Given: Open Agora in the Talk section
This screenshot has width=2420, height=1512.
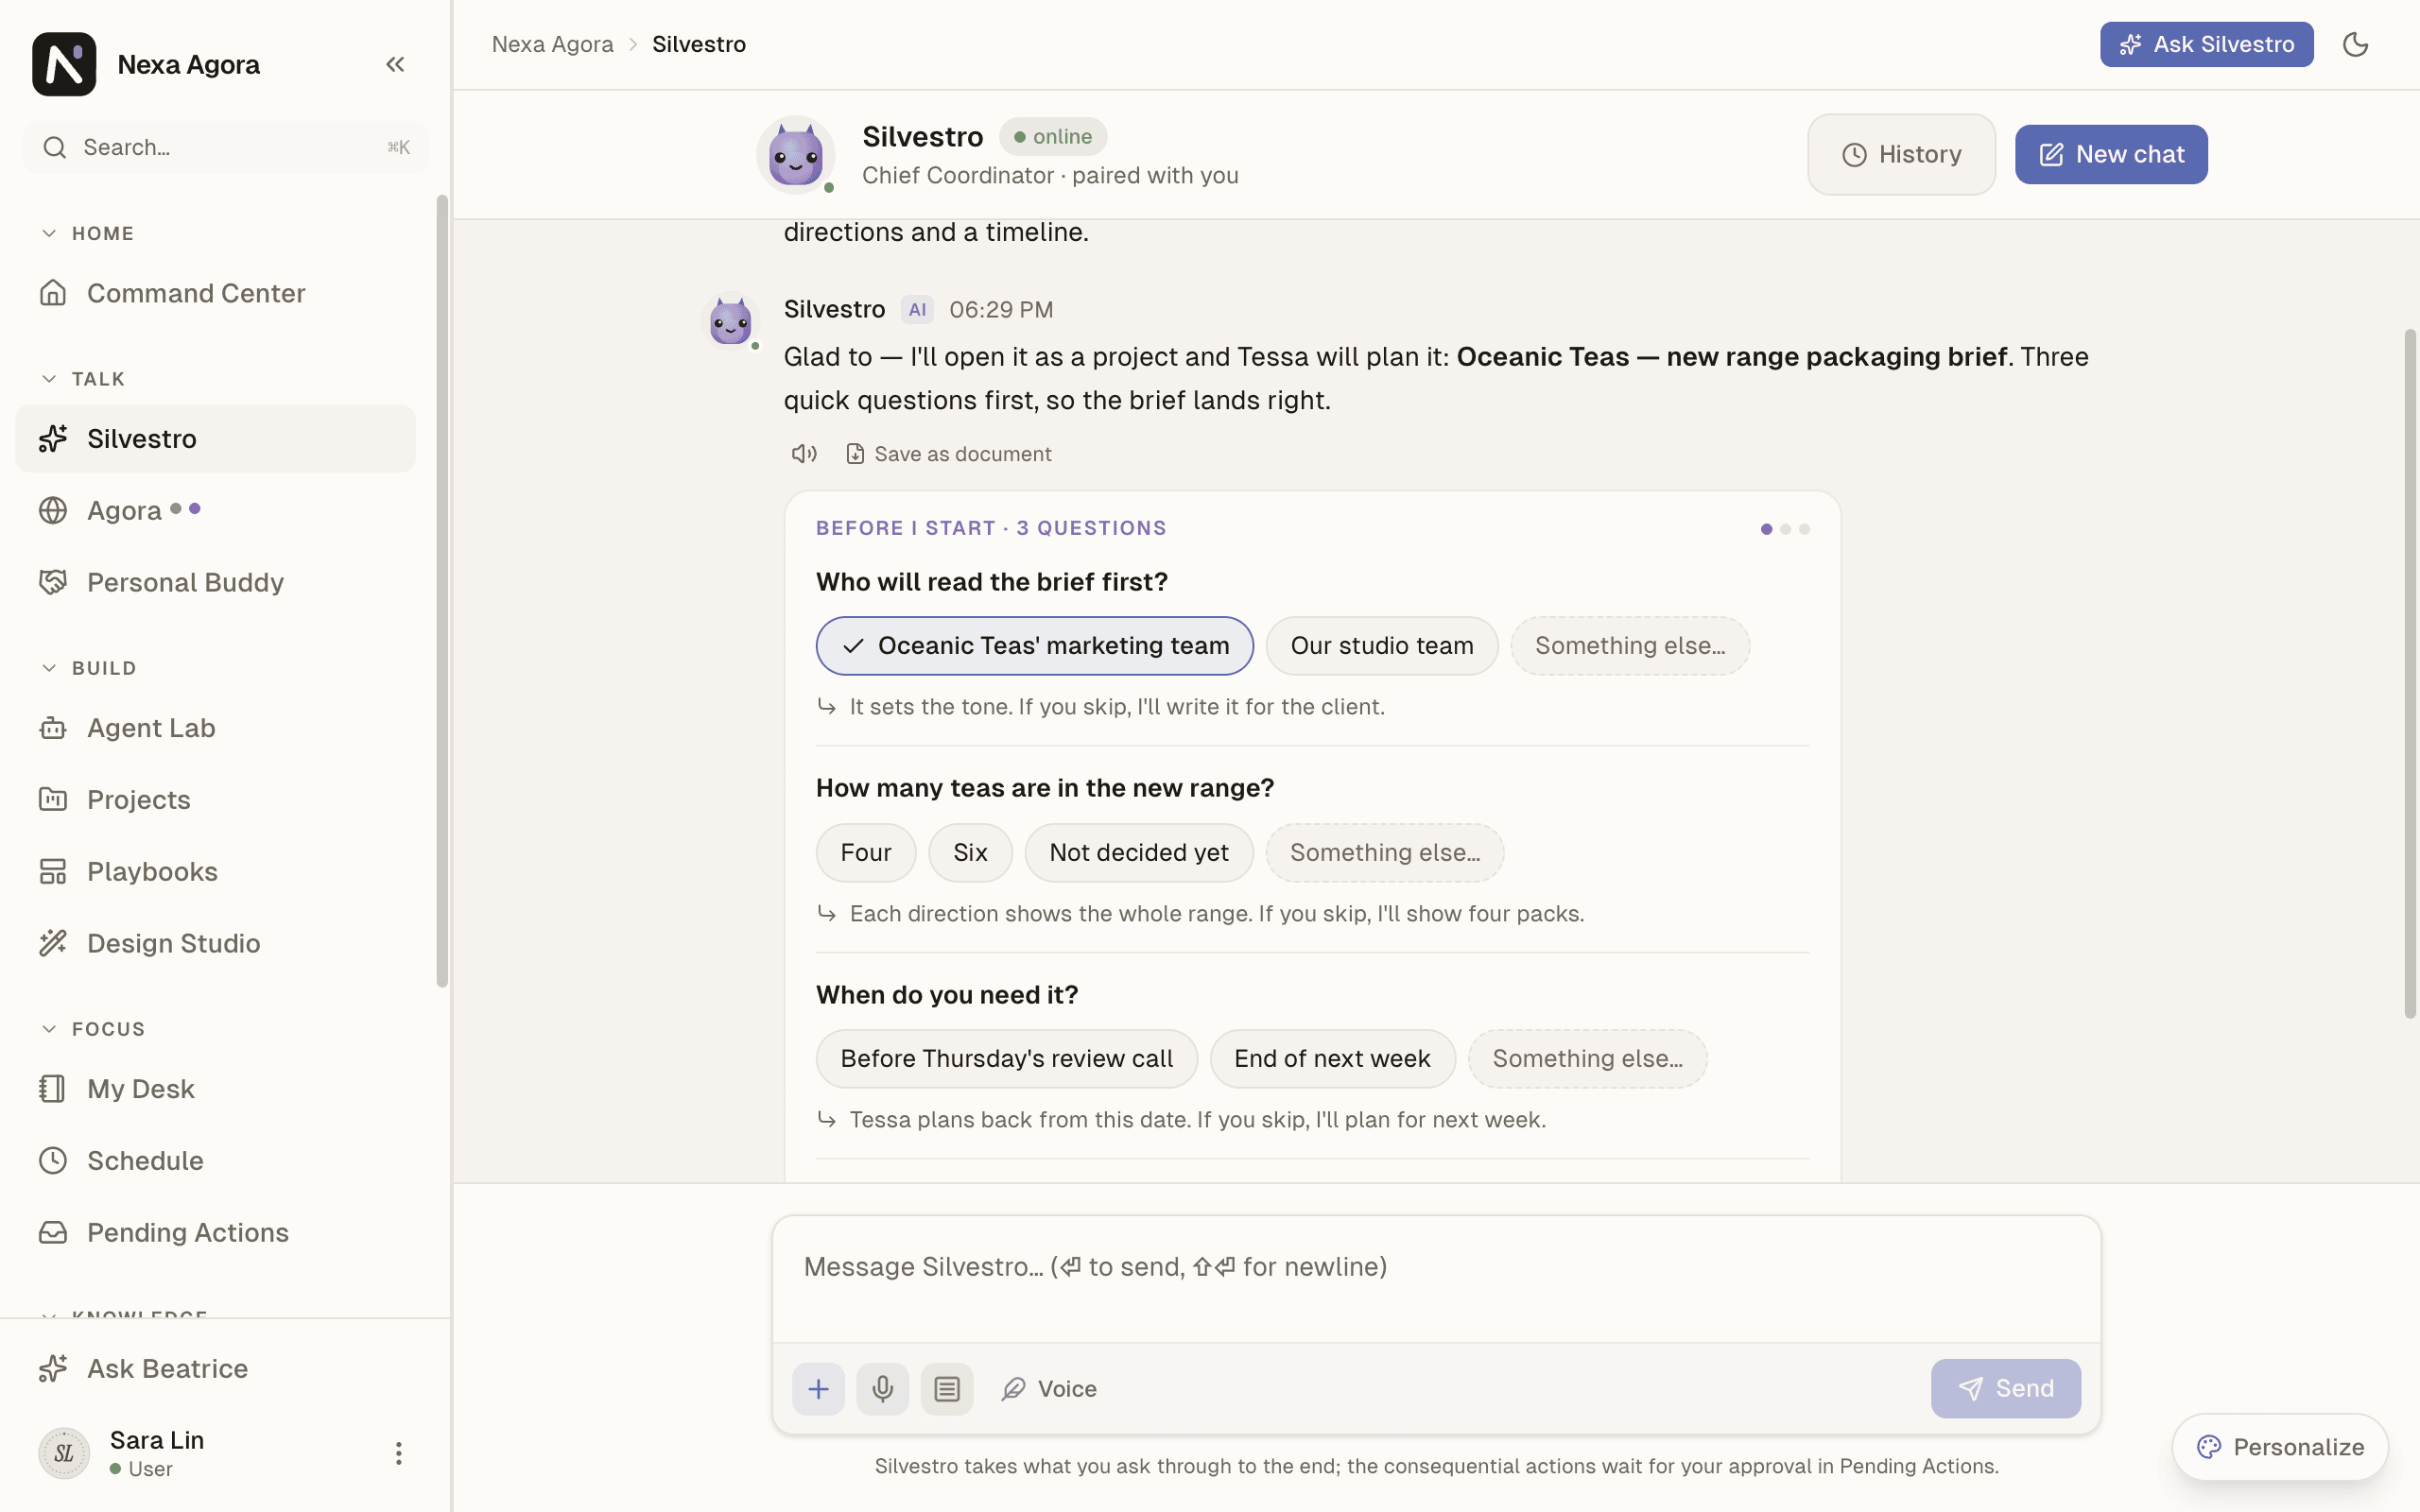Looking at the screenshot, I should click(x=215, y=511).
